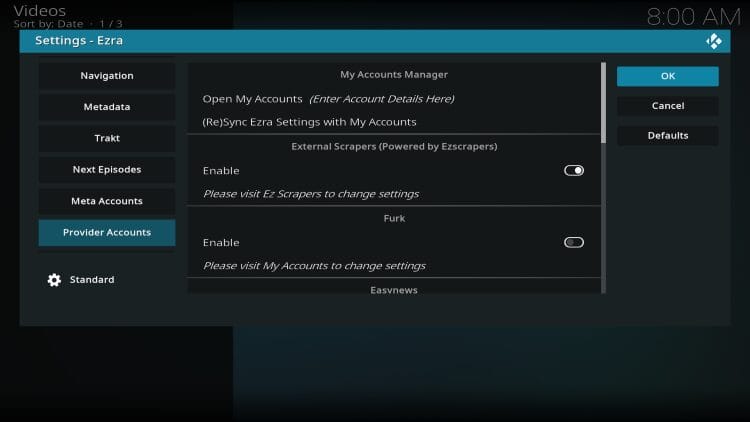Click the 'Easynews' section heading
Image resolution: width=750 pixels, height=422 pixels.
pos(394,289)
